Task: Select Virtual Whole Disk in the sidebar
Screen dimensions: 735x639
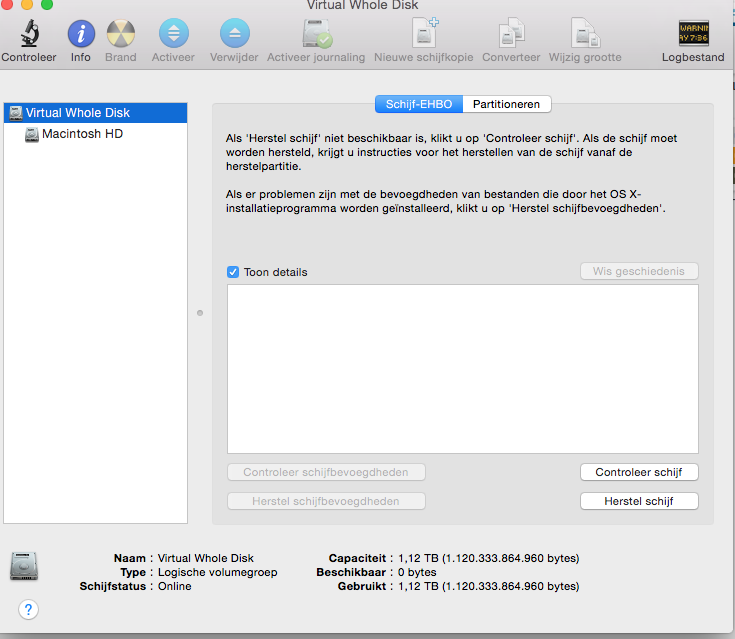Action: 96,113
